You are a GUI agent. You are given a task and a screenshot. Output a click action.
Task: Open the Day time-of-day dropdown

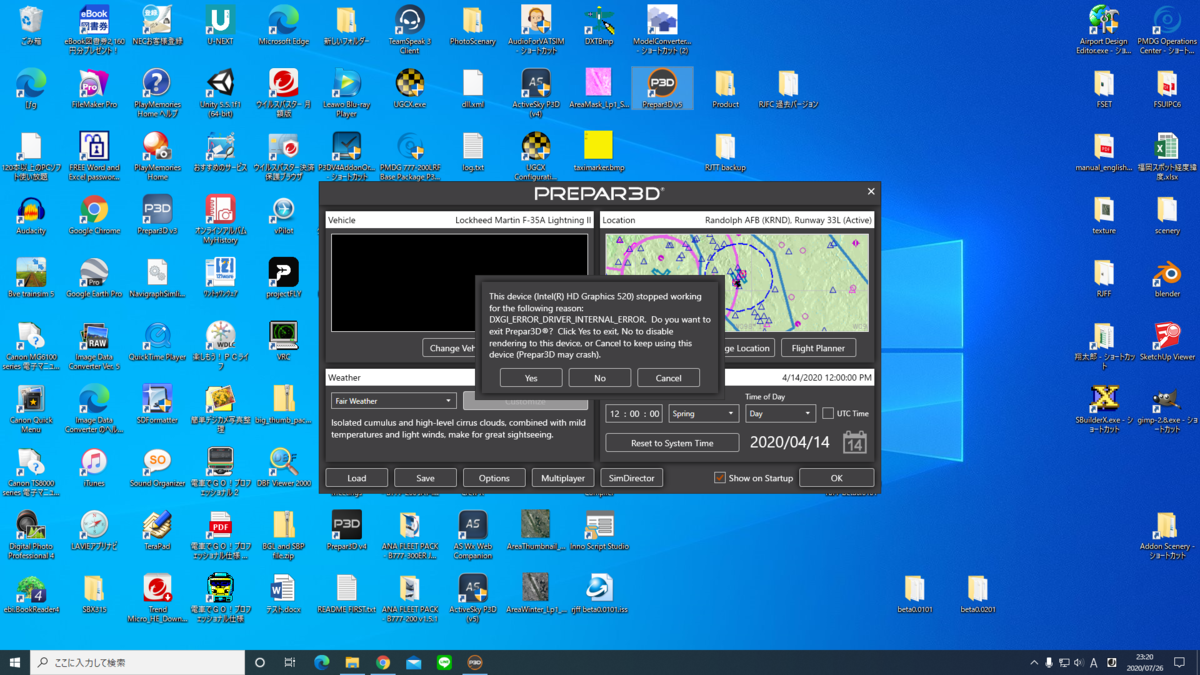coord(780,413)
